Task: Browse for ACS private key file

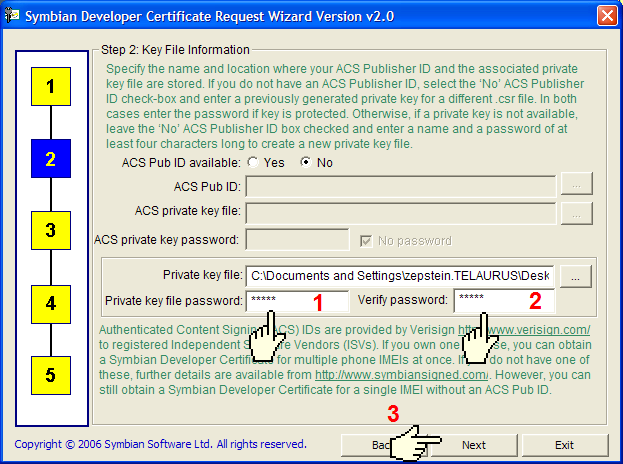Action: 577,214
